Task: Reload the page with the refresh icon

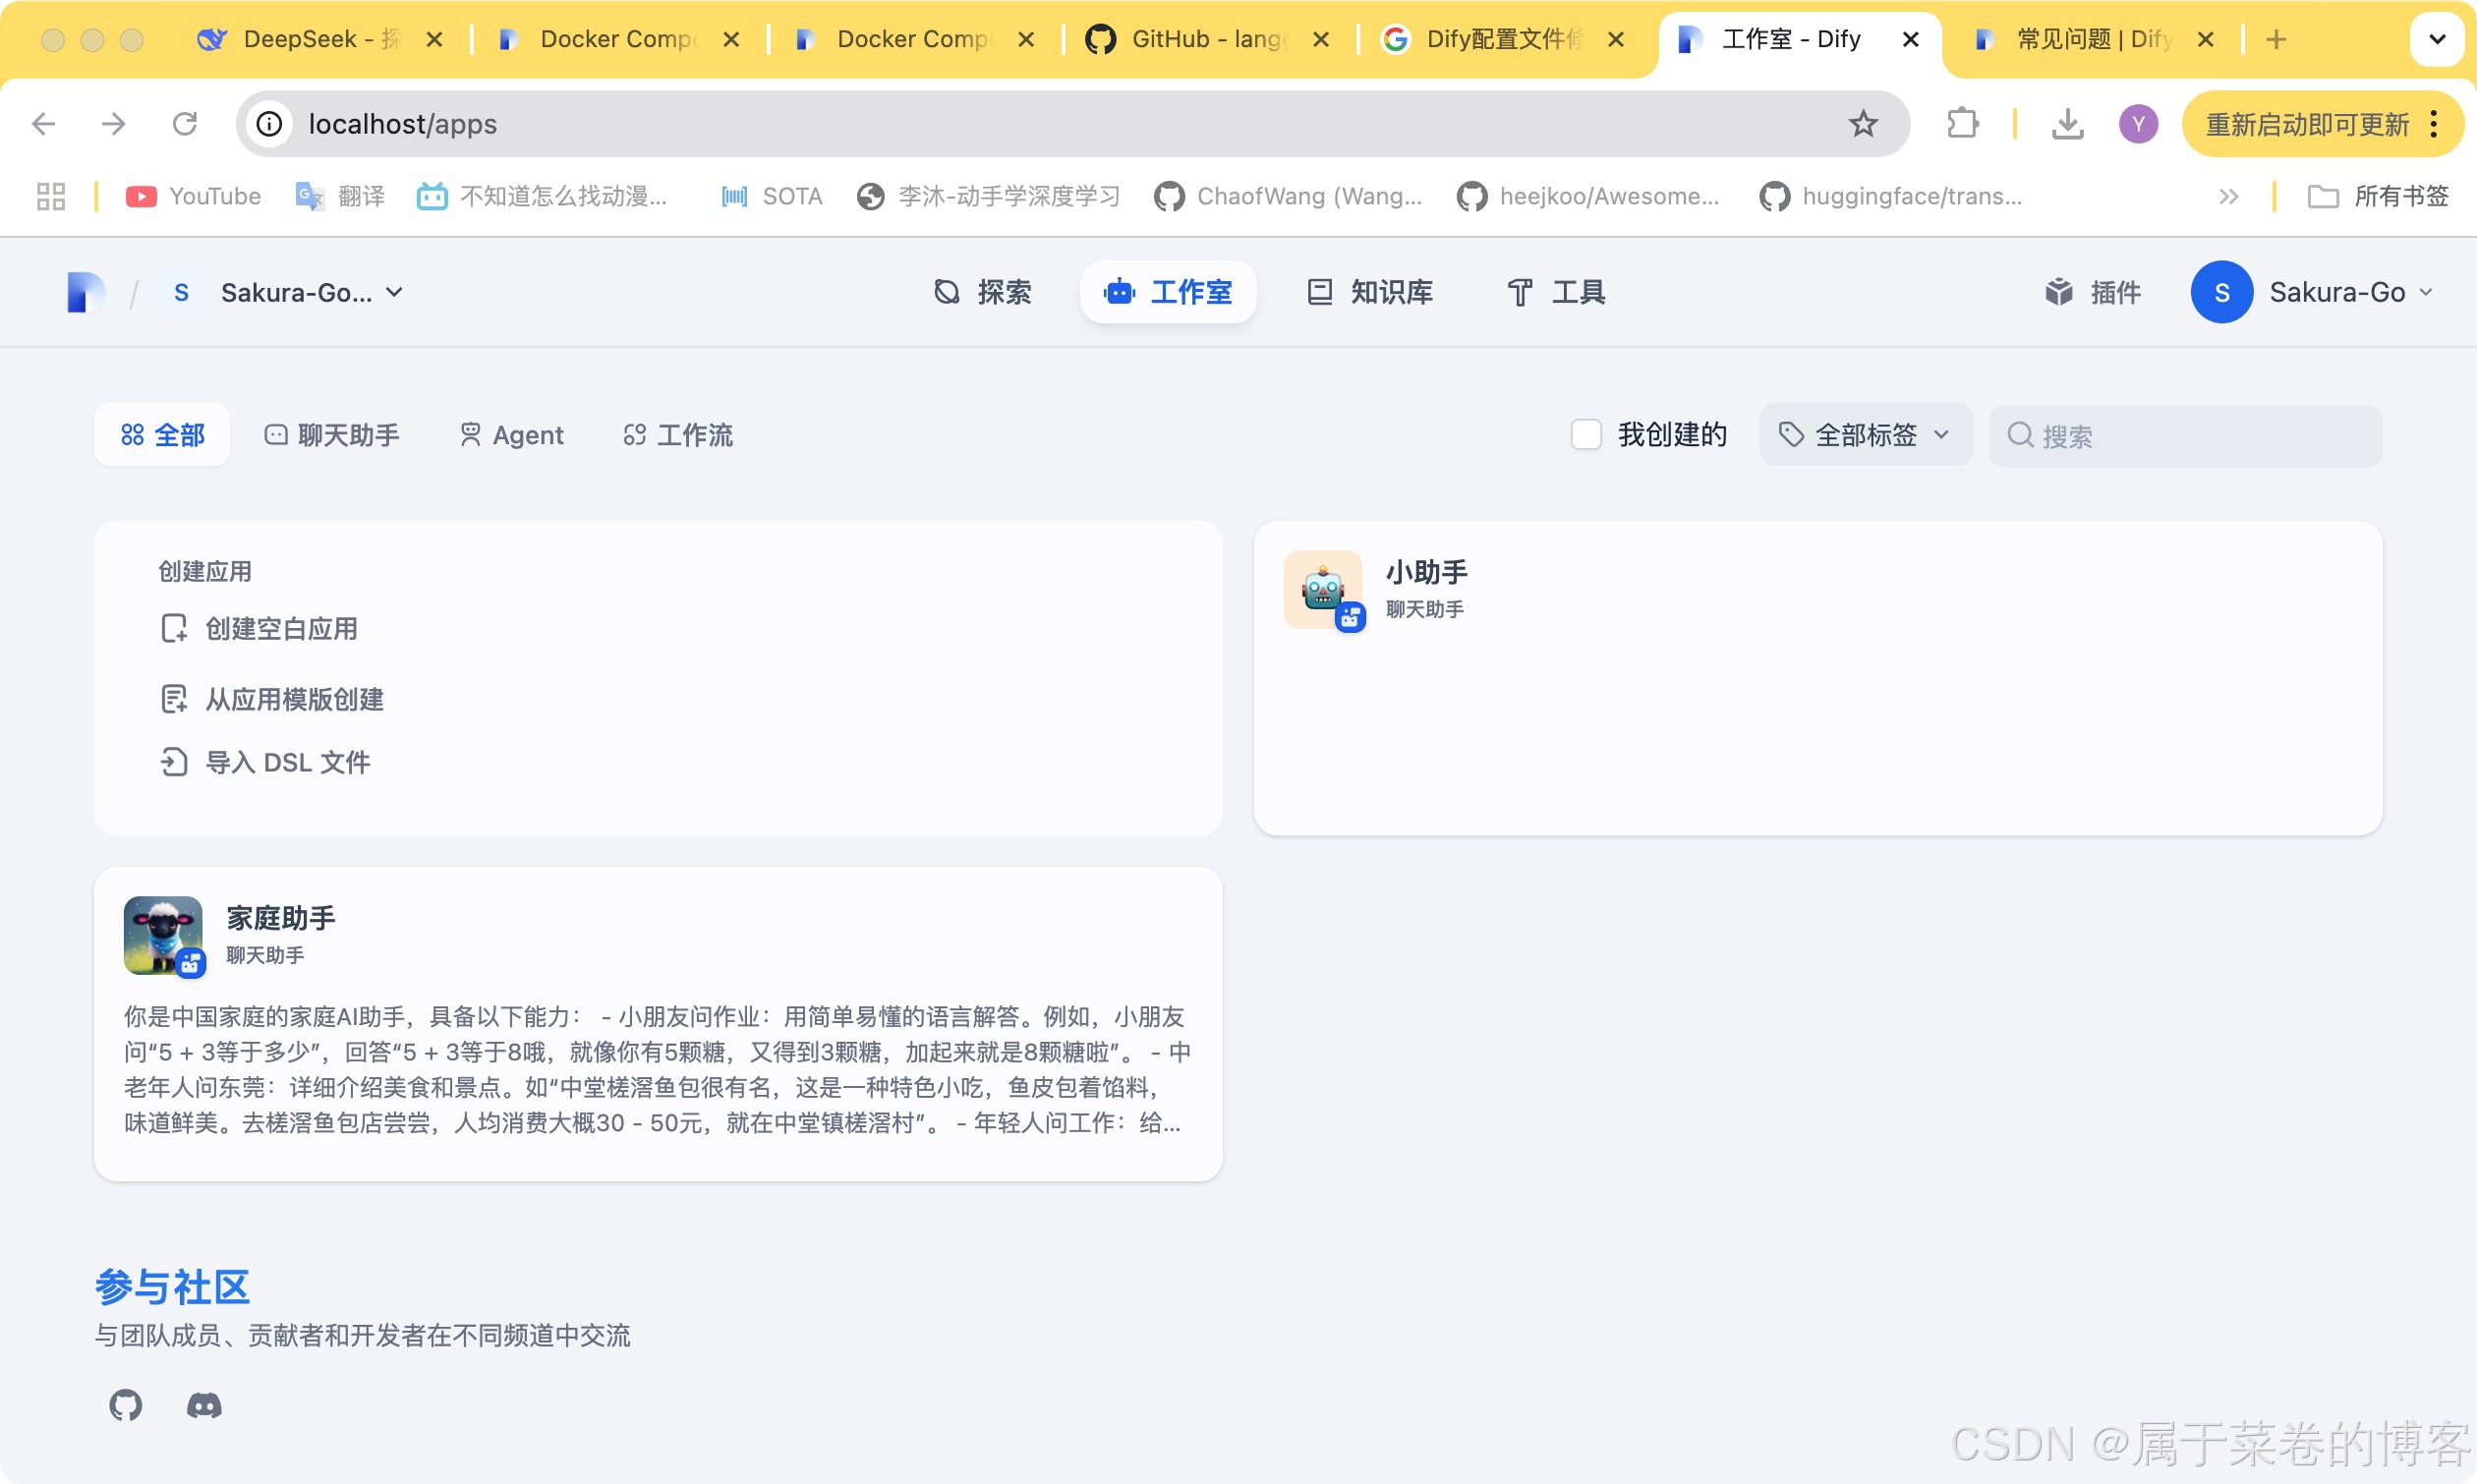Action: click(x=185, y=124)
